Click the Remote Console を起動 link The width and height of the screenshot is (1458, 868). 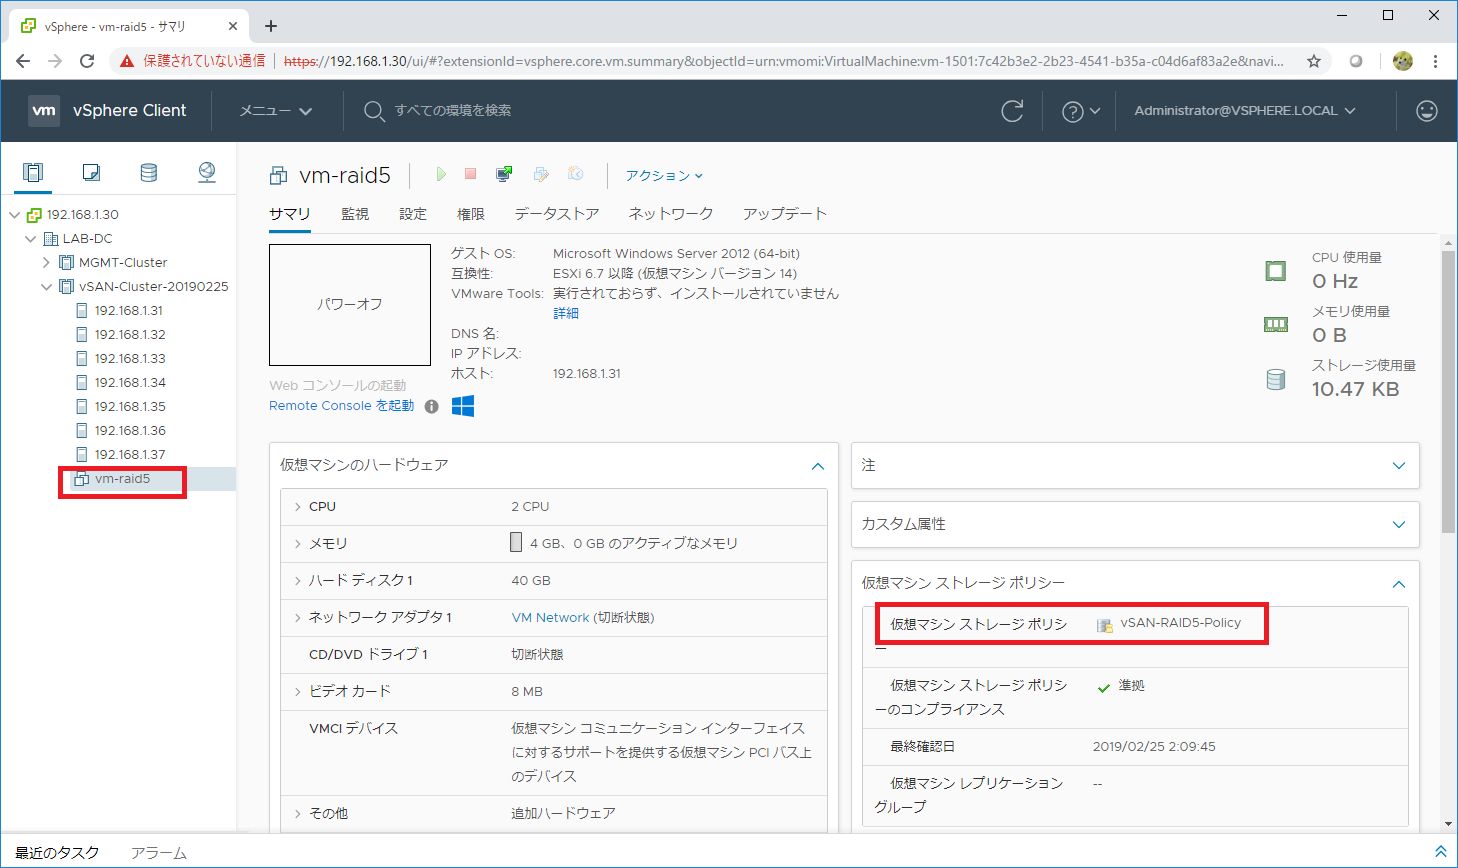[341, 406]
